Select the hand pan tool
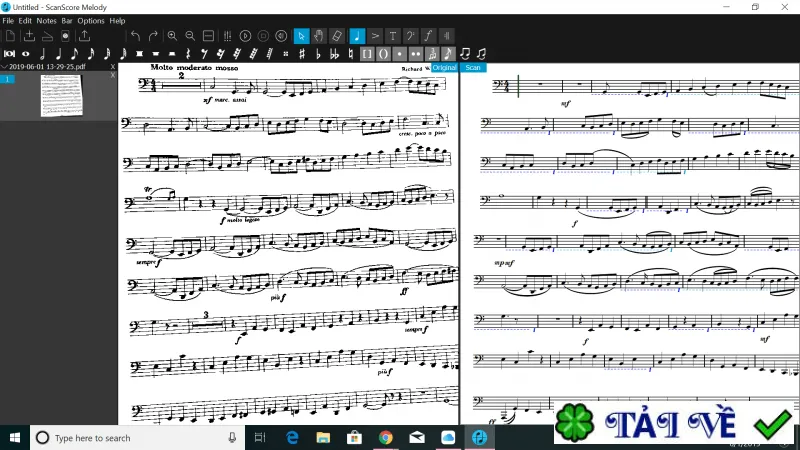This screenshot has height=450, width=800. (x=319, y=36)
